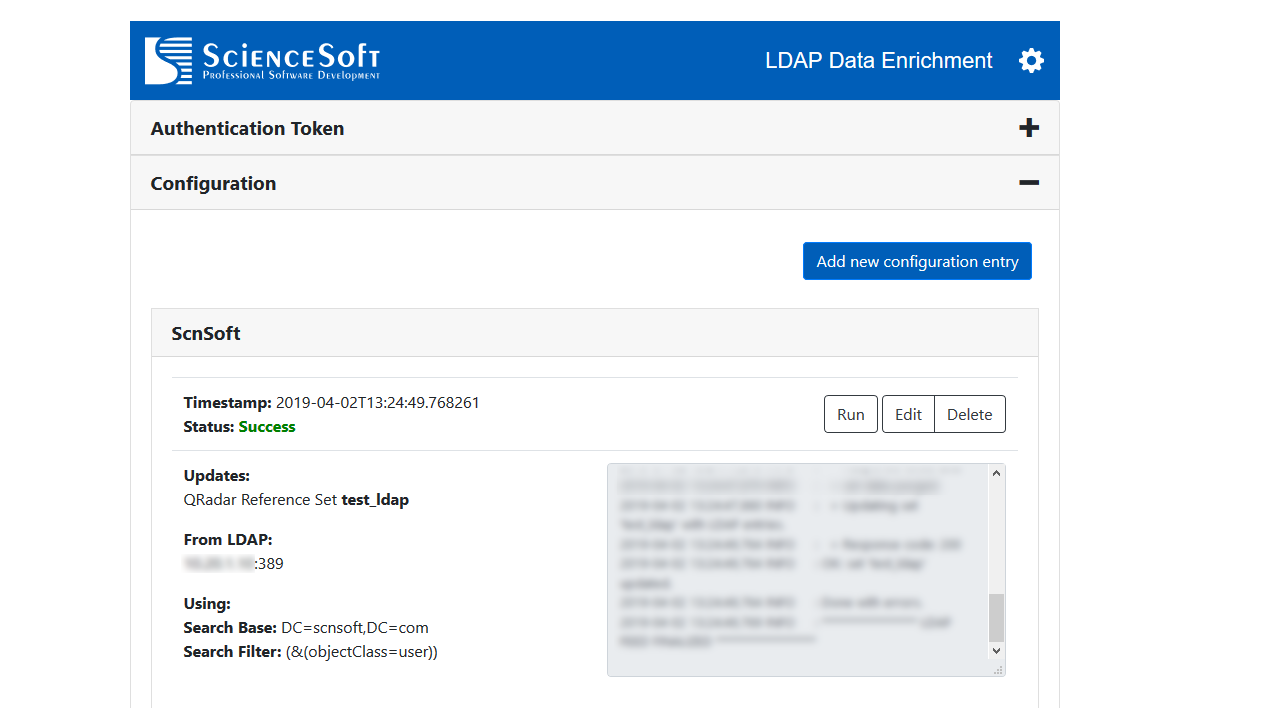
Task: Delete the ScnSoft configuration
Action: [x=969, y=414]
